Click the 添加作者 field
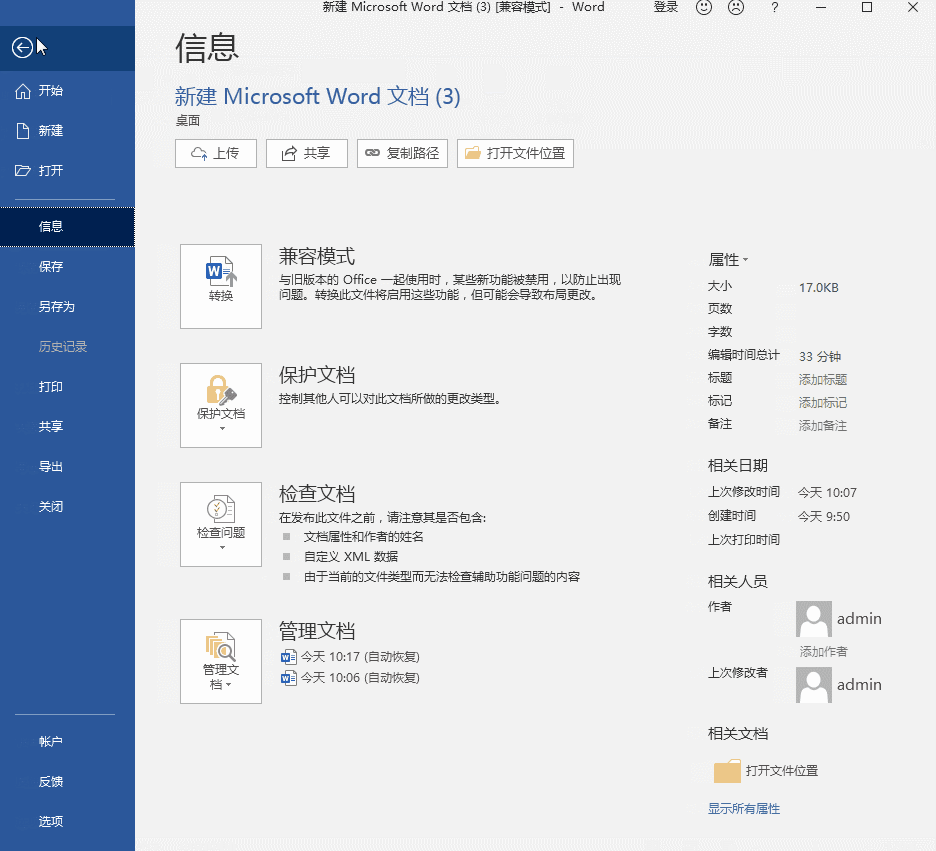The width and height of the screenshot is (936, 851). pos(824,652)
